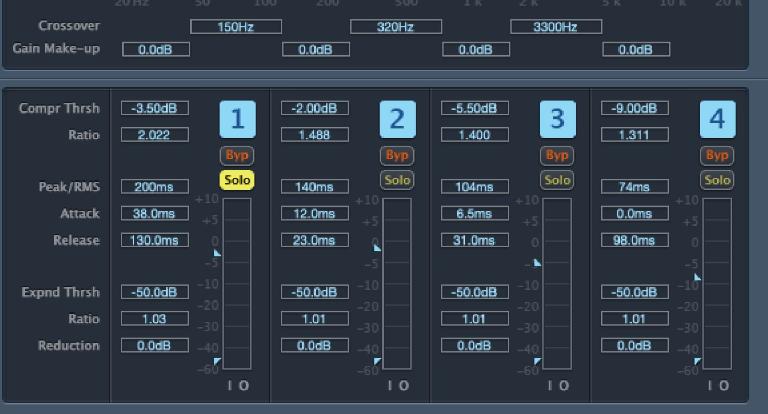
Task: Click band 3 Gain Make-up 0.0dB field
Action: point(476,49)
